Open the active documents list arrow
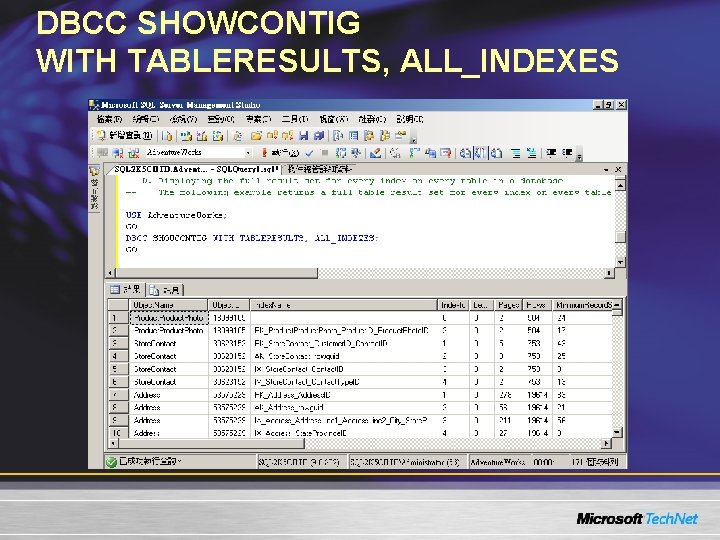720x540 pixels. (x=606, y=169)
